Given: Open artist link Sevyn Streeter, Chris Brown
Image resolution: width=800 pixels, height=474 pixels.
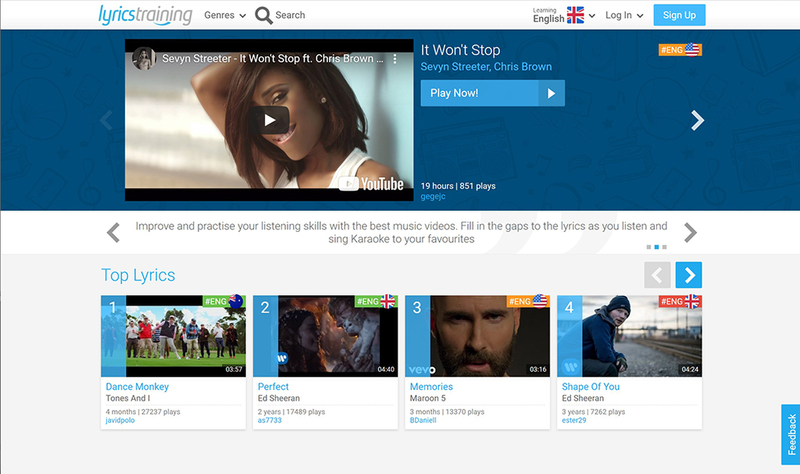Looking at the screenshot, I should 486,67.
